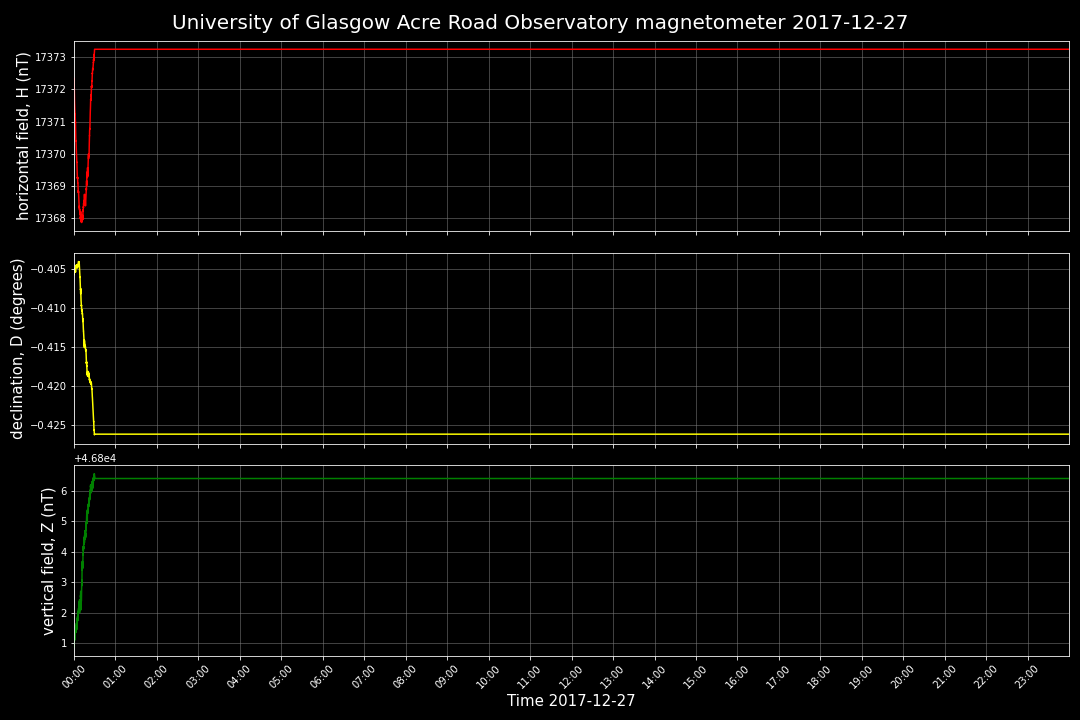Click the −0.405 declination tick label
Screen dimensions: 1080x720
[48, 269]
